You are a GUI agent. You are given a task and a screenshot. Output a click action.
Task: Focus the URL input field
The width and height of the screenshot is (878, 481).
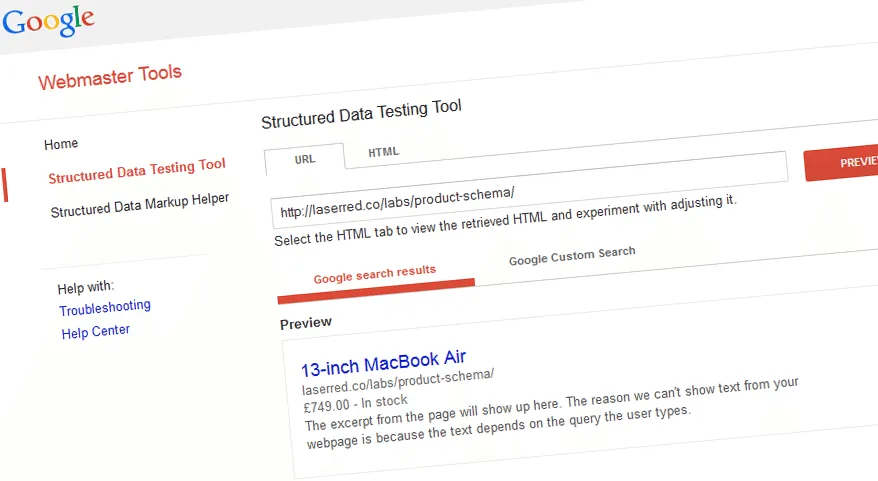pos(529,190)
